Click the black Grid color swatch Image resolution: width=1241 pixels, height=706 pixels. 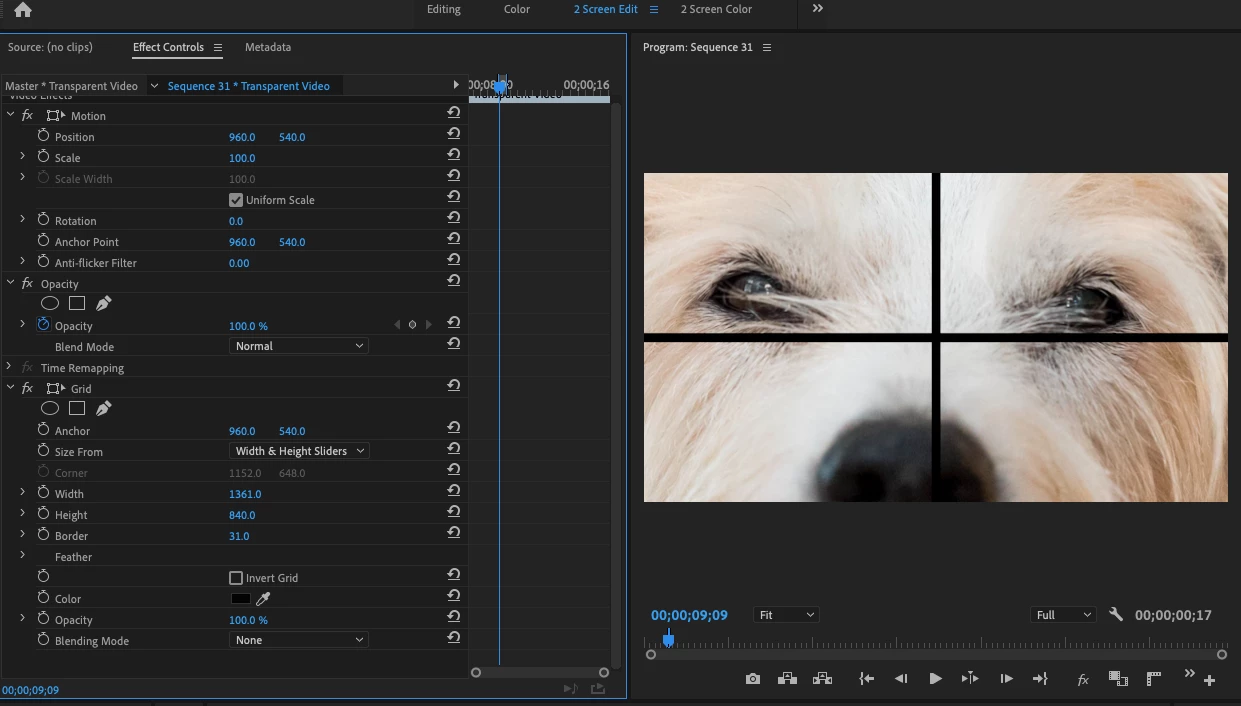point(241,599)
